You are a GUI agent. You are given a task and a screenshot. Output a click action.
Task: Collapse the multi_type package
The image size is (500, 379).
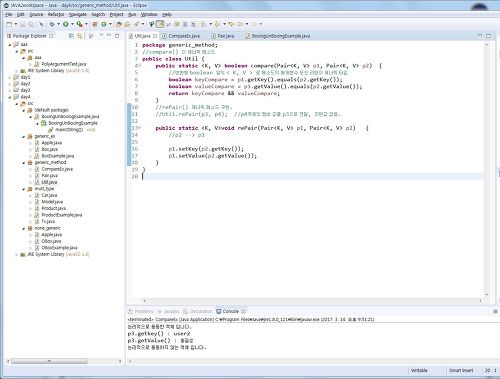pyautogui.click(x=23, y=189)
